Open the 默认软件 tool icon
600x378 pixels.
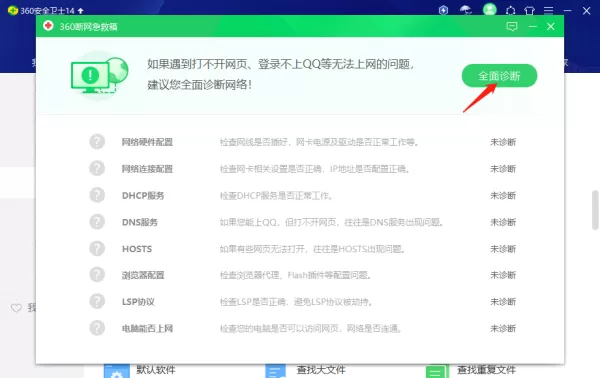[x=117, y=371]
